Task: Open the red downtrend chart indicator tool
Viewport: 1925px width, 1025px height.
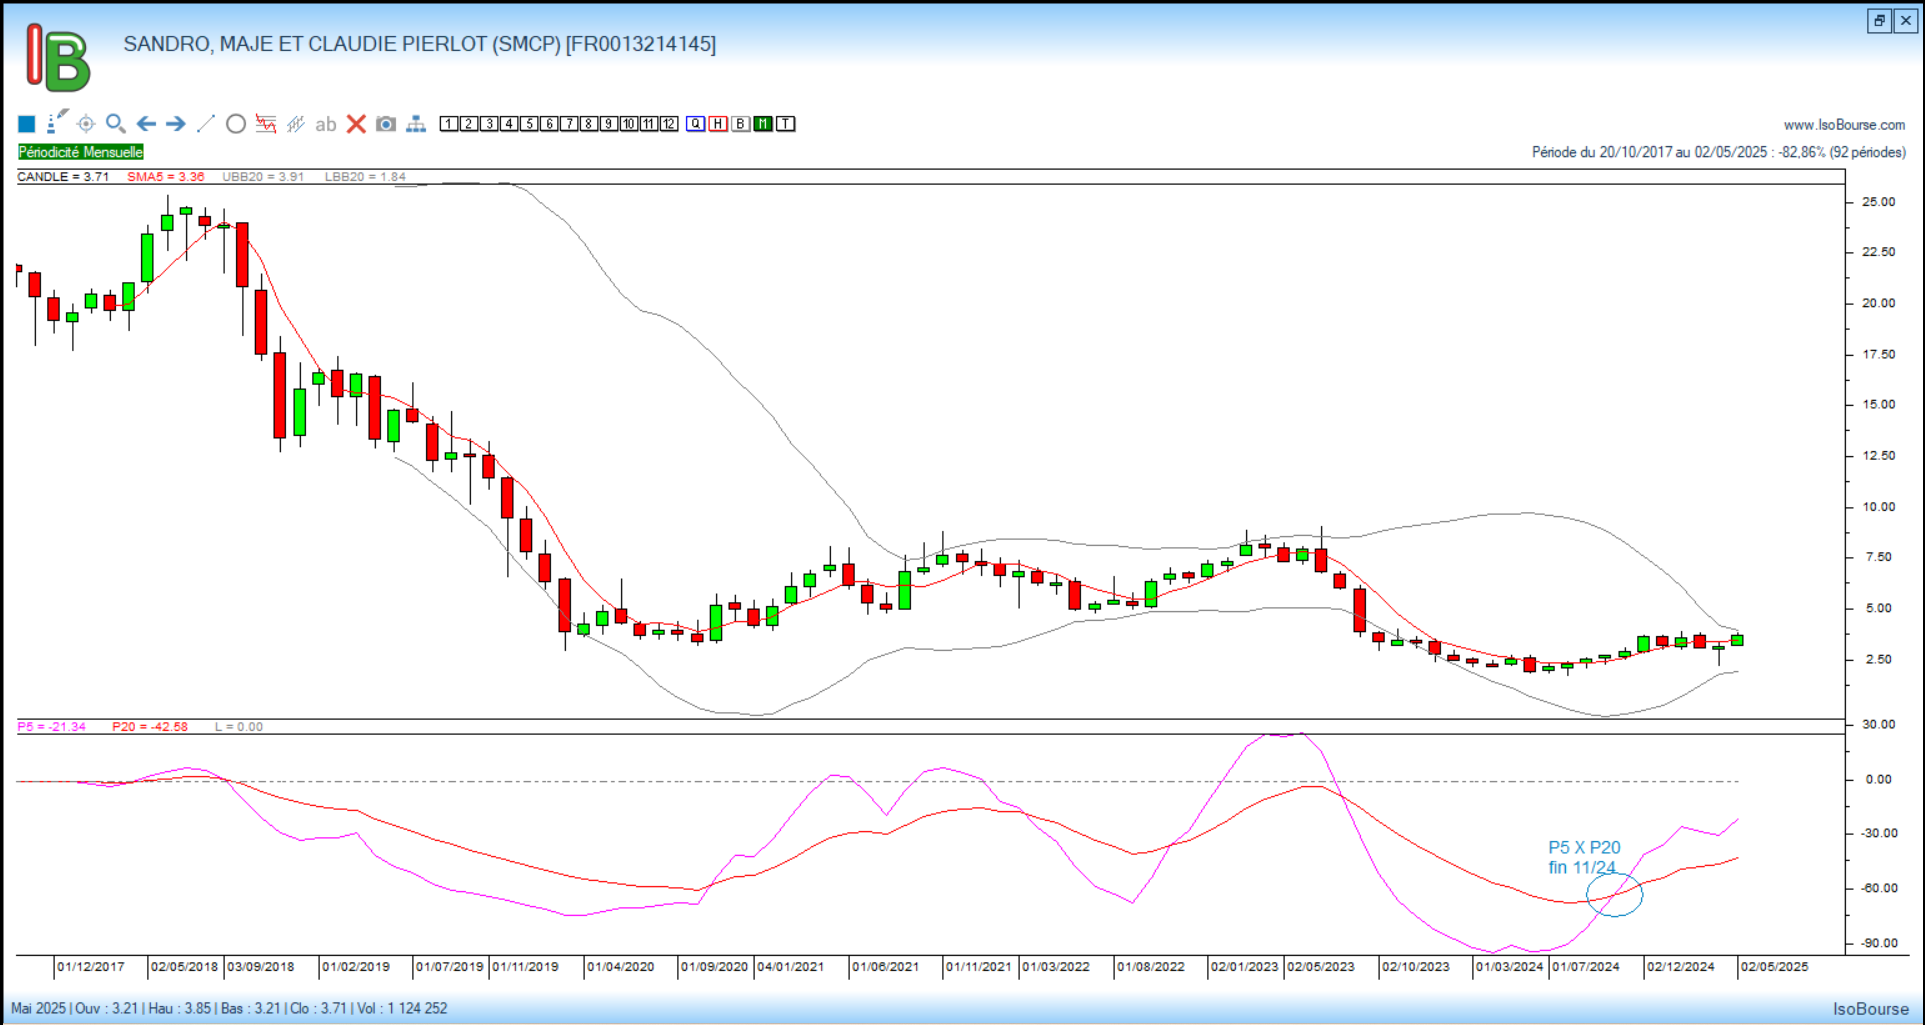Action: (266, 124)
